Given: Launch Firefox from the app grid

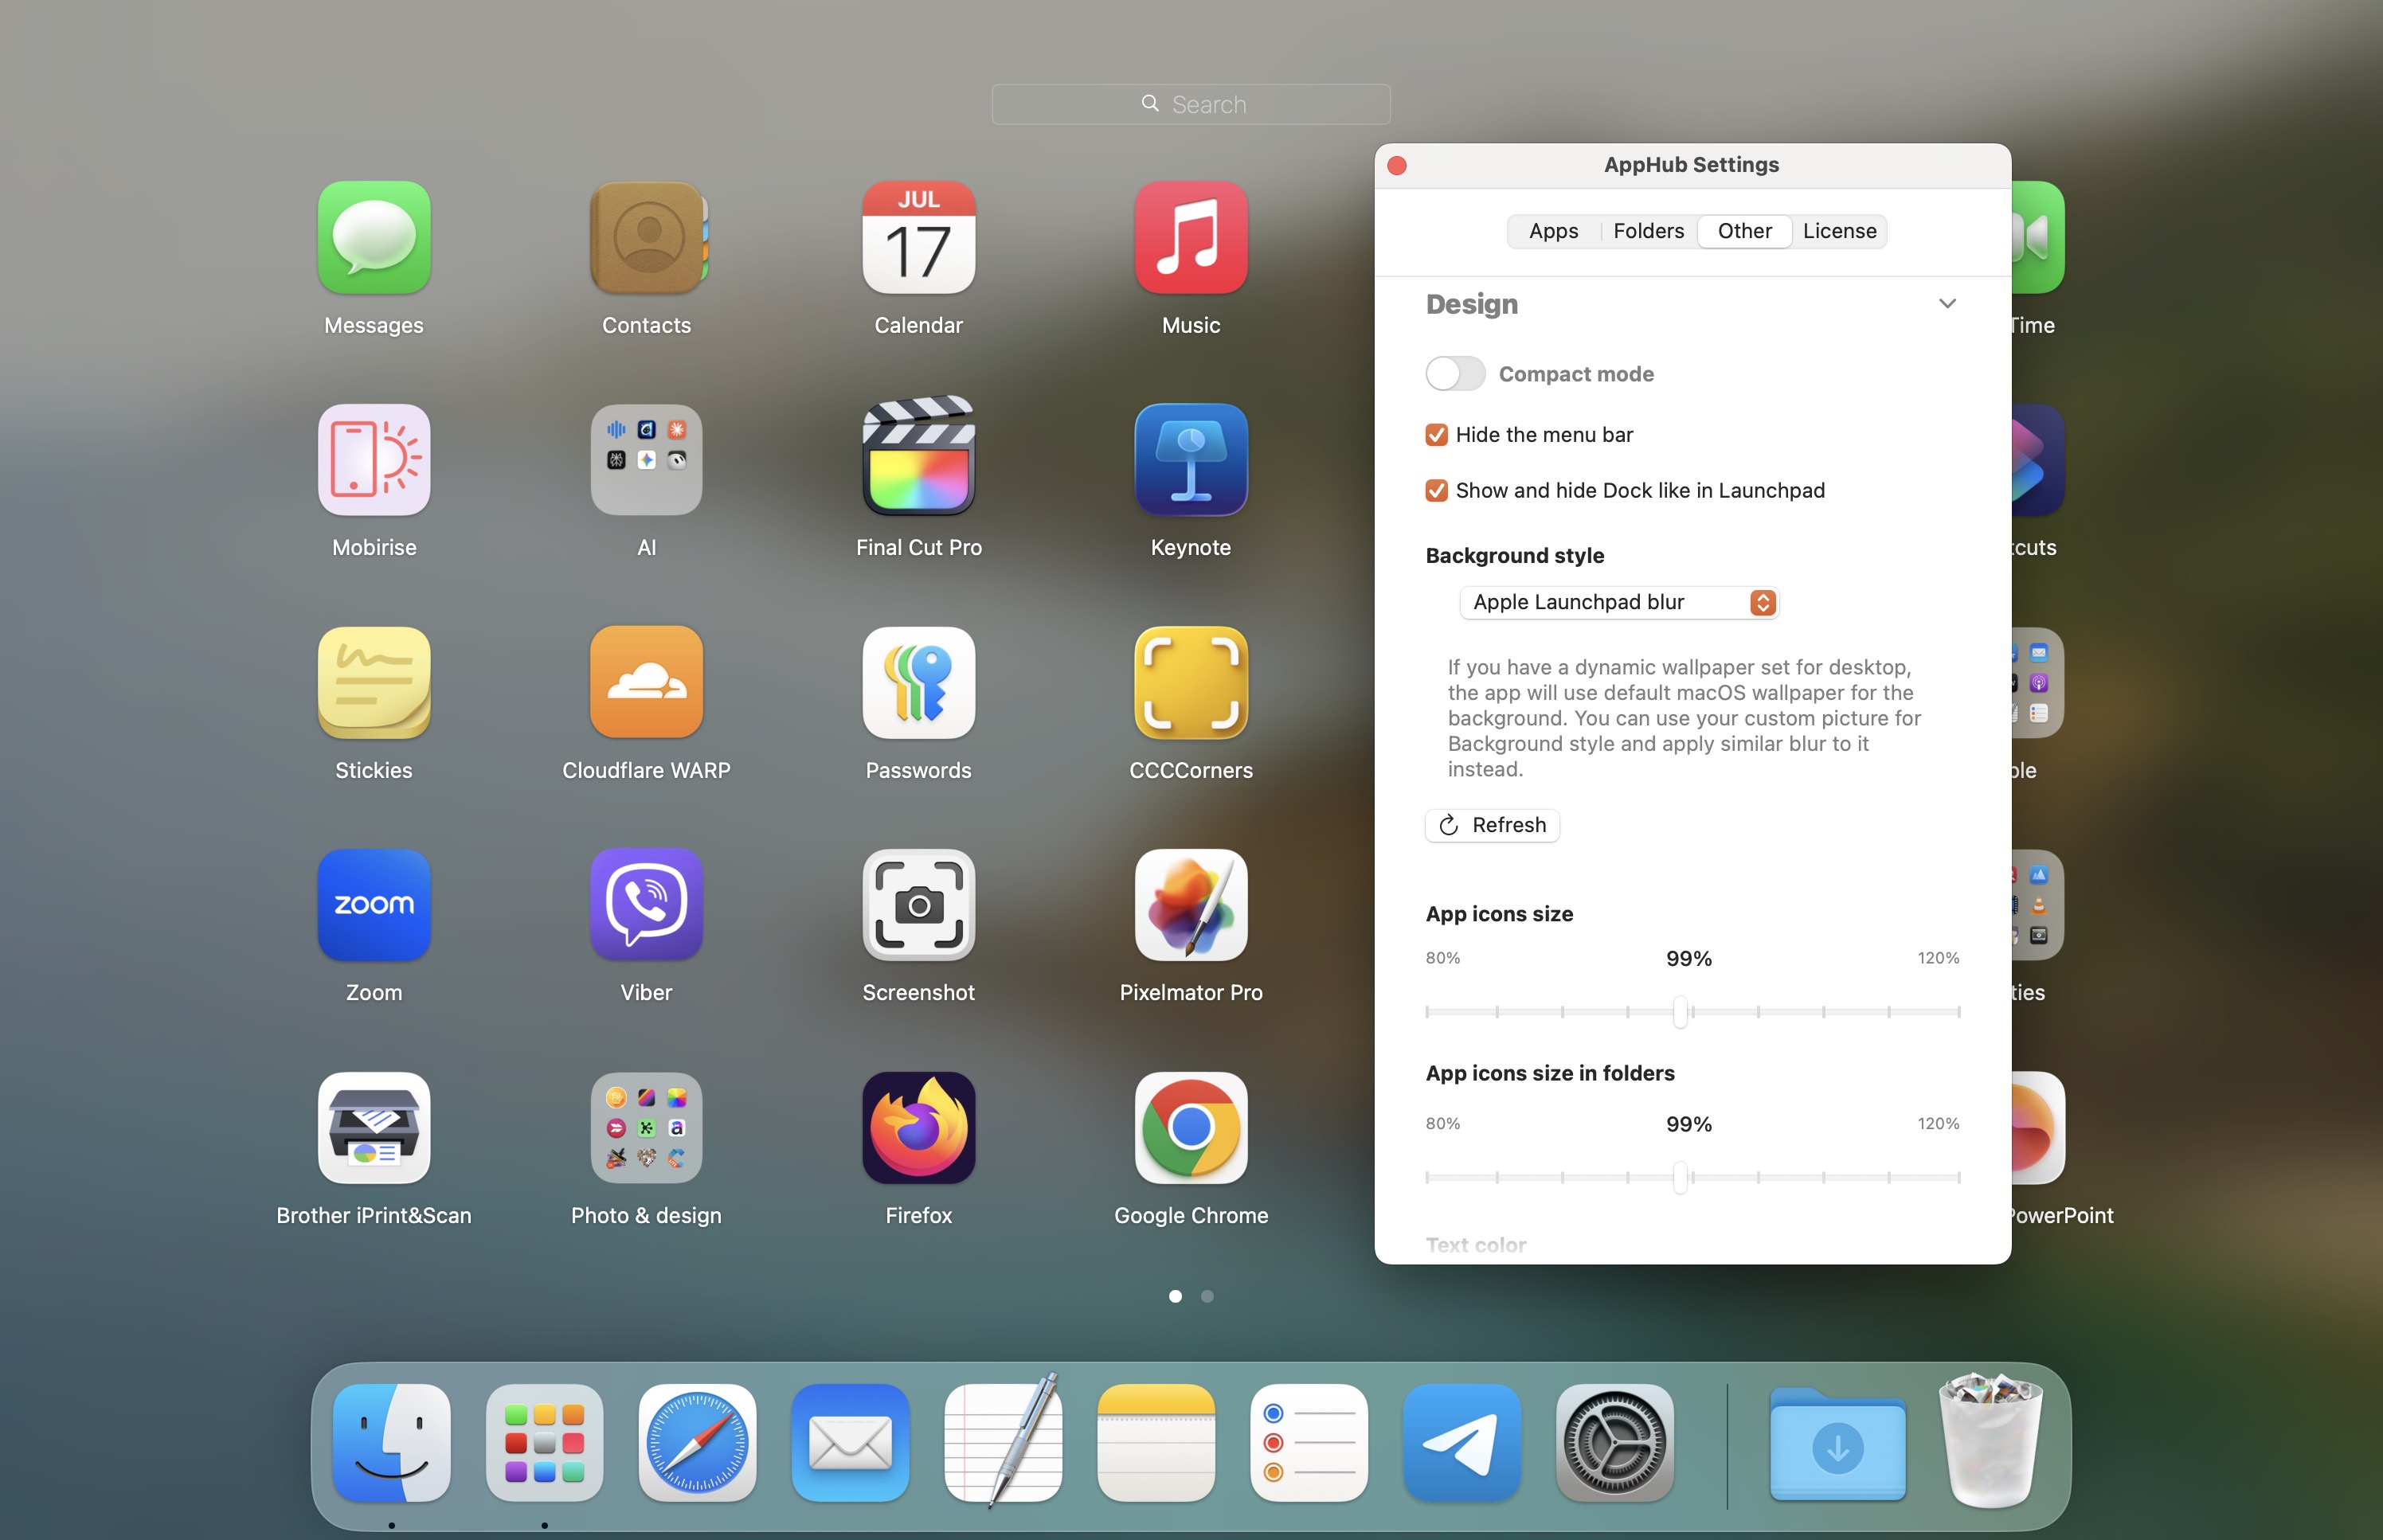Looking at the screenshot, I should pos(919,1128).
